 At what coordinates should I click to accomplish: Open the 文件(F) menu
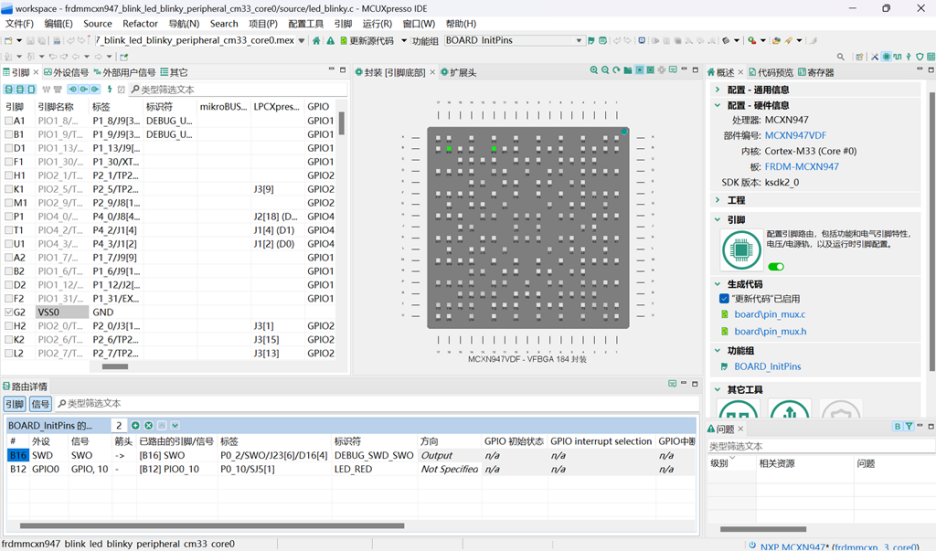pyautogui.click(x=19, y=24)
